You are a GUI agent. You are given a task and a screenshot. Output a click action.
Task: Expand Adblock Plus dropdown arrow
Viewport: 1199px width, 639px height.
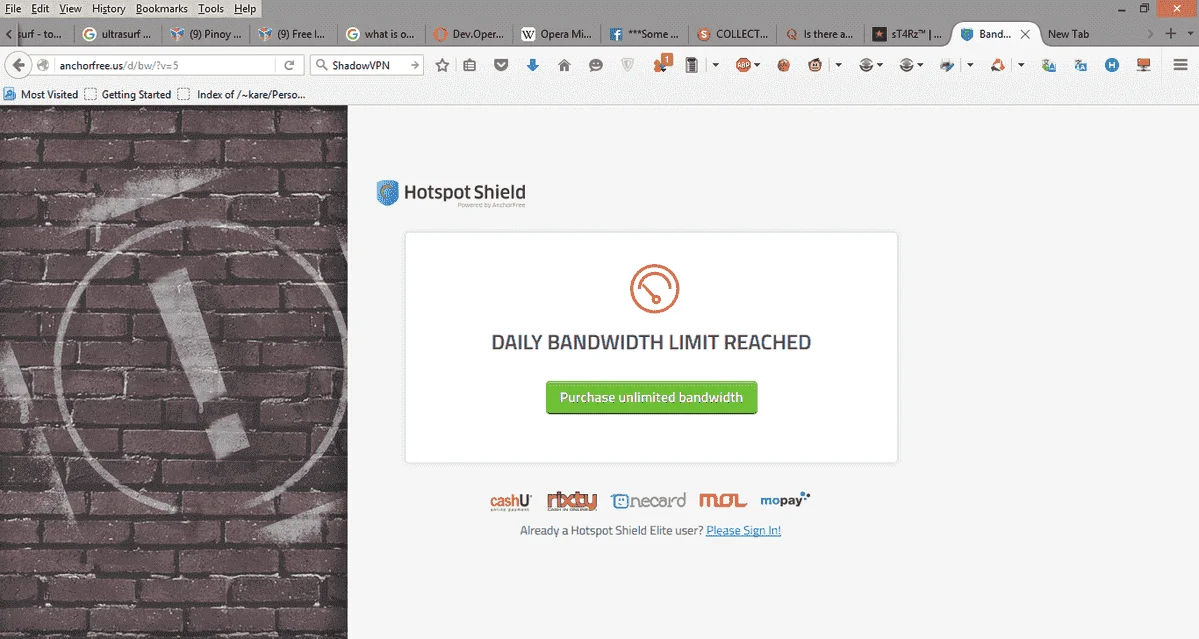point(757,66)
